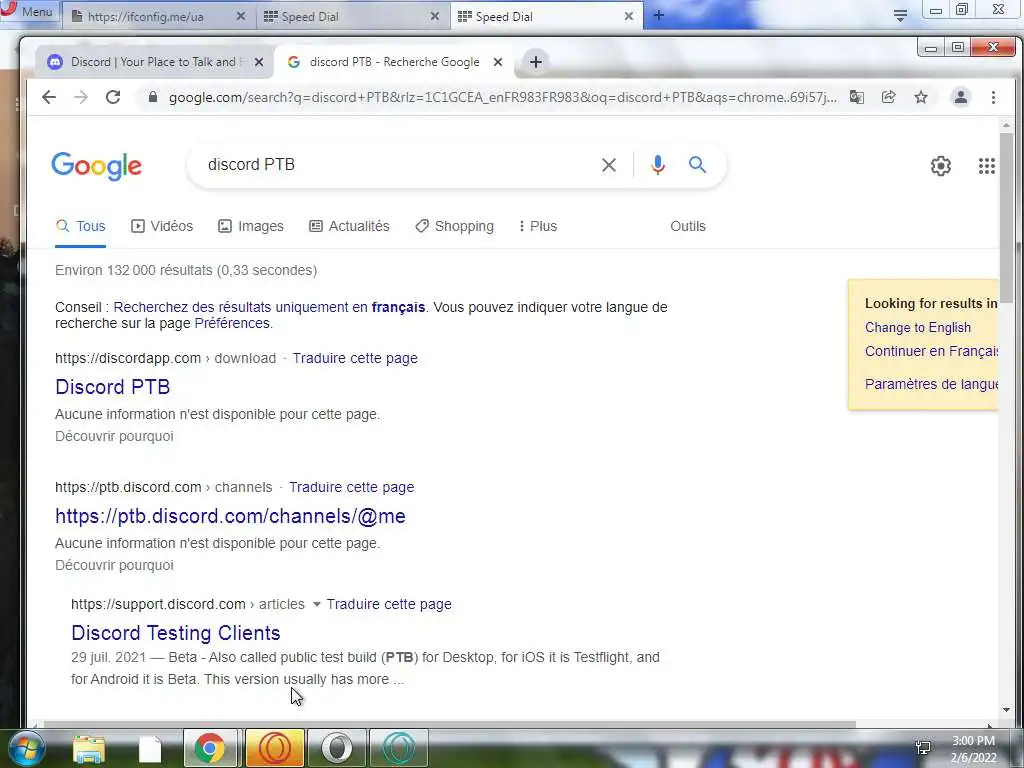The height and width of the screenshot is (768, 1024).
Task: Click in the Google search input field
Action: pos(398,165)
